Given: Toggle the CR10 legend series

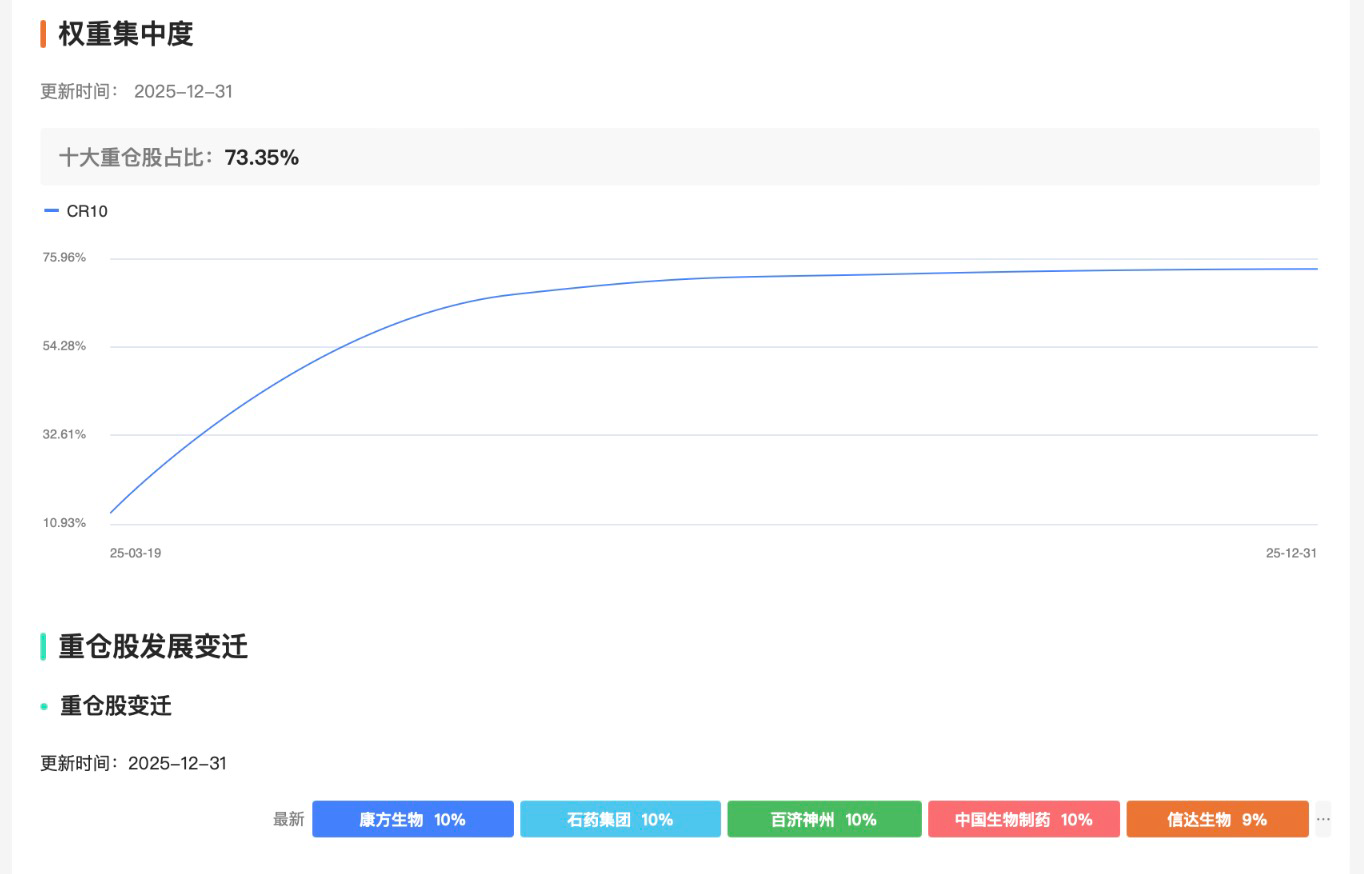Looking at the screenshot, I should tap(87, 211).
